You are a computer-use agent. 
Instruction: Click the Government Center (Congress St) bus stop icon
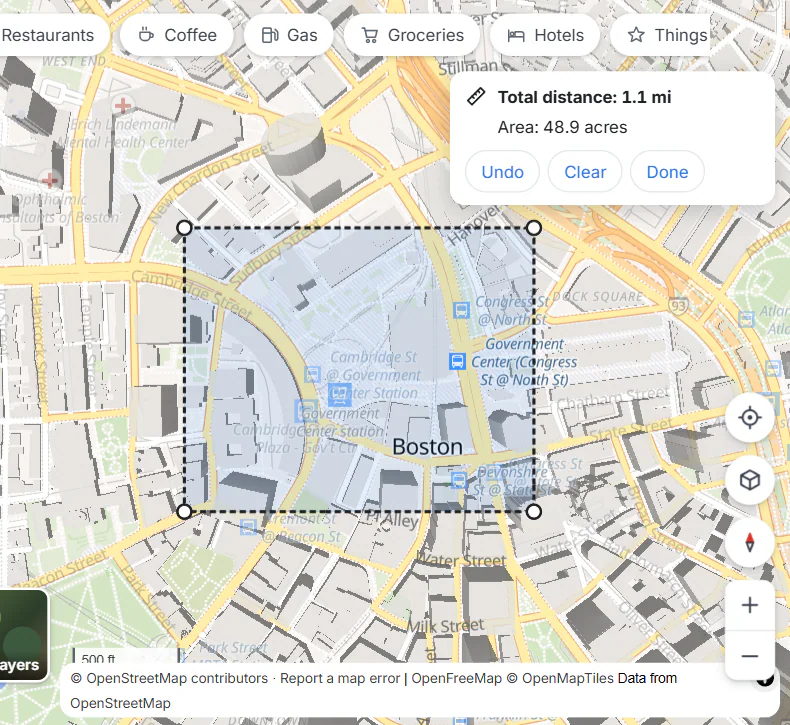tap(457, 361)
